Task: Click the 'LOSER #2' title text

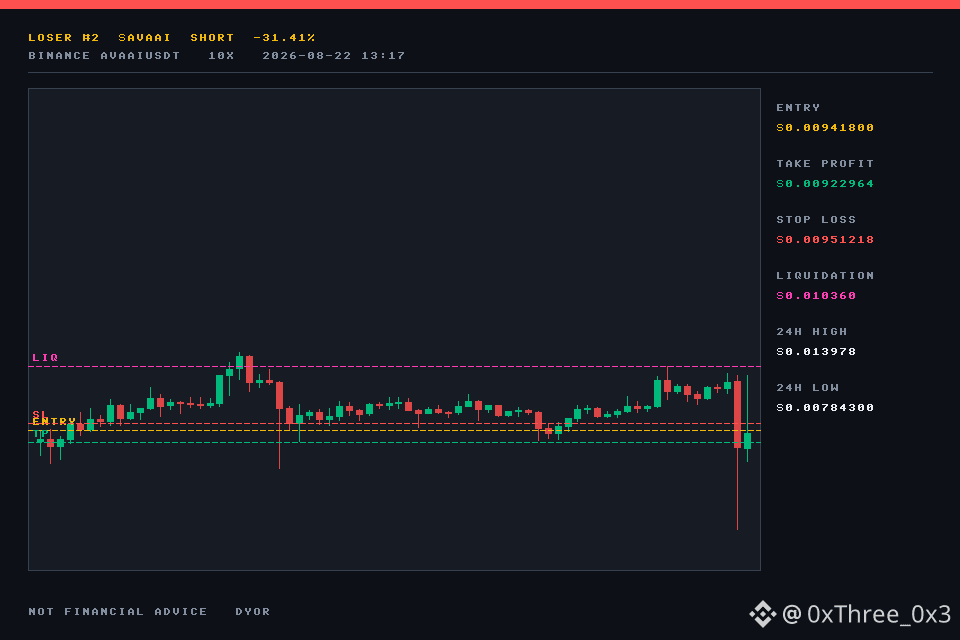Action: [64, 38]
